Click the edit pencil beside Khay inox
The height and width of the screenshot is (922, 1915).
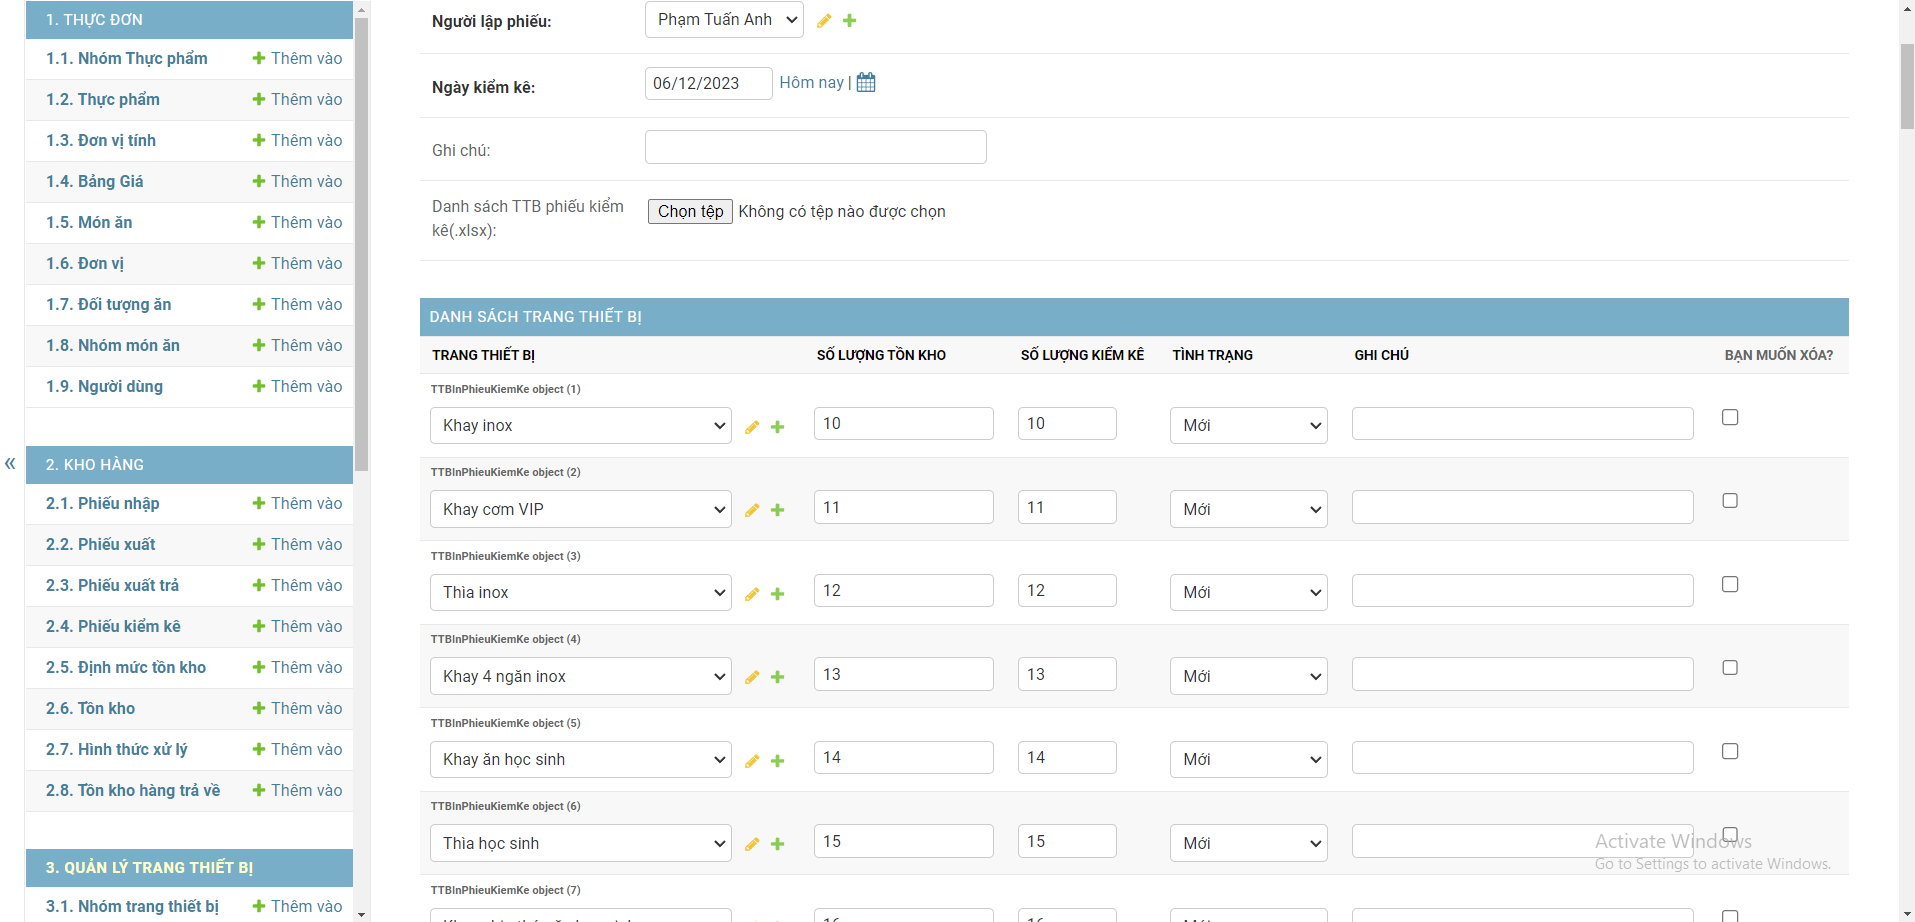coord(752,427)
